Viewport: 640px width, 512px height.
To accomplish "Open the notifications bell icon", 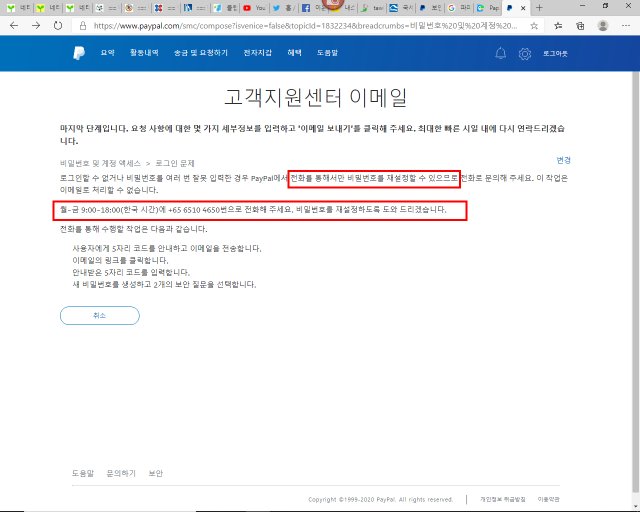I will tap(500, 53).
